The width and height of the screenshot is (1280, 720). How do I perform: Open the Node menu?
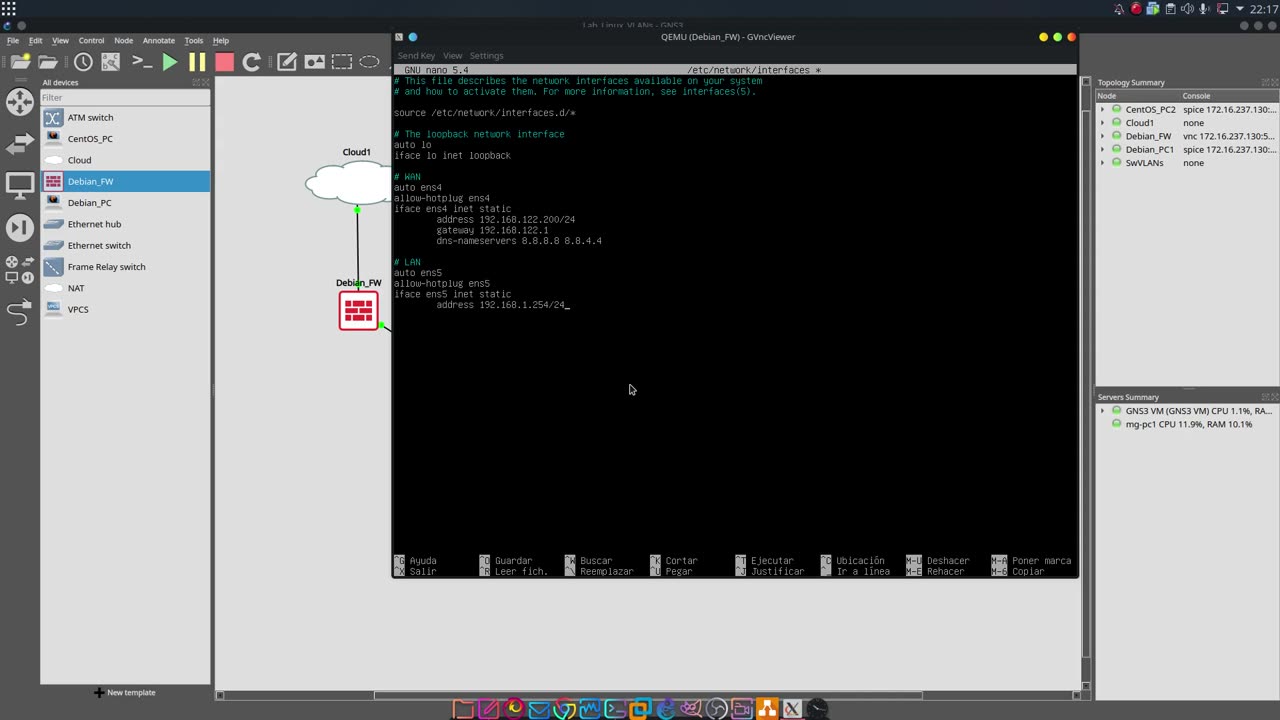(x=123, y=41)
